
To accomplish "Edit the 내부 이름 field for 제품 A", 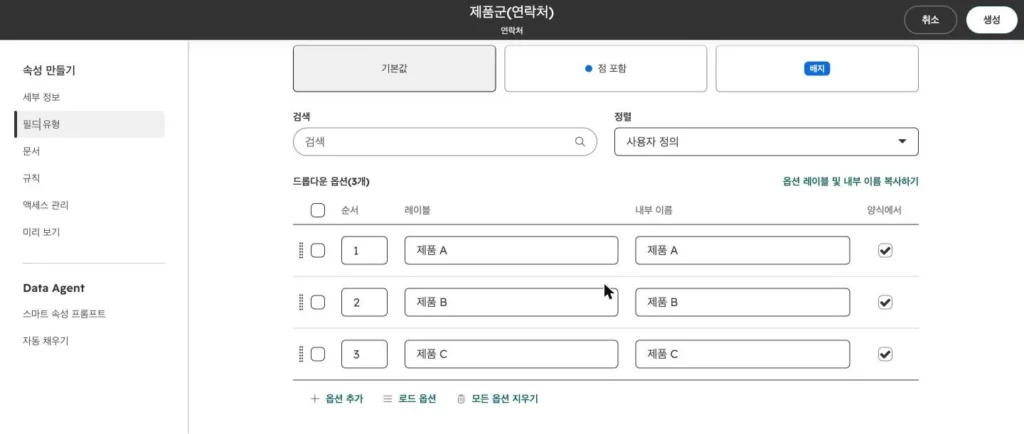I will pyautogui.click(x=743, y=251).
